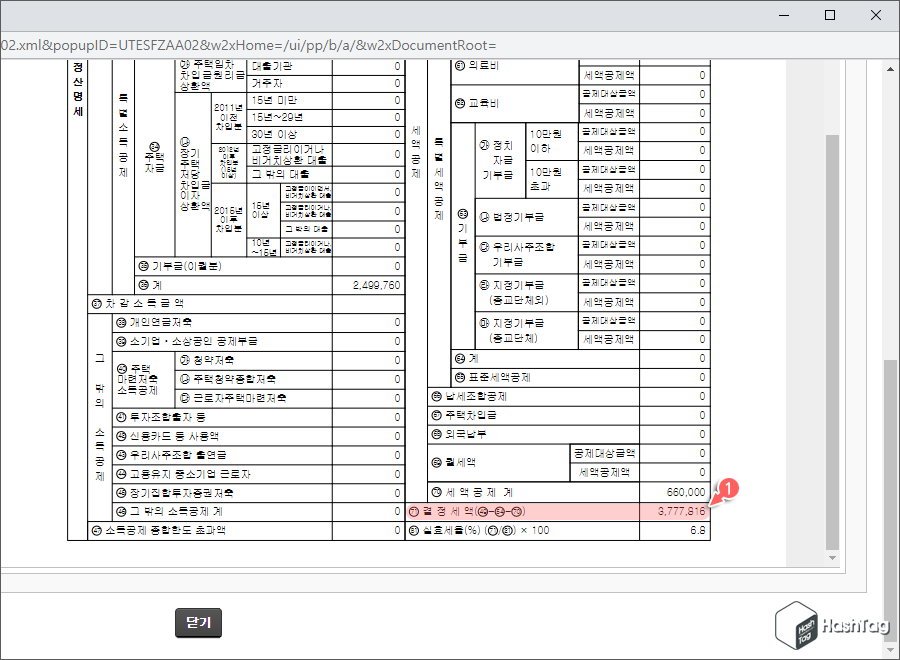Image resolution: width=900 pixels, height=660 pixels.
Task: Select the 30년 이상 label
Action: [274, 134]
